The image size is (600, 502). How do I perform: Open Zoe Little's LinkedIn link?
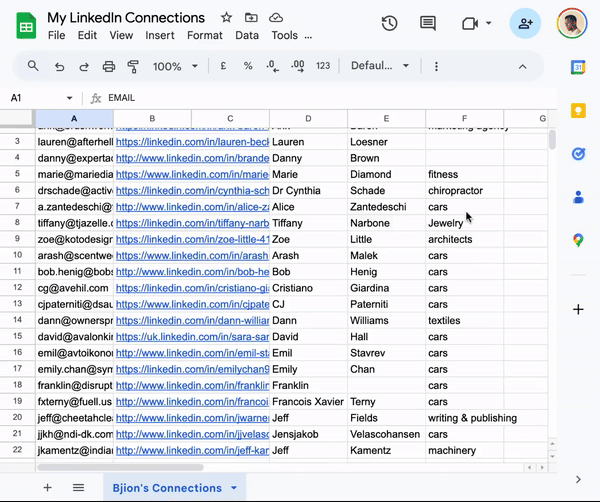pyautogui.click(x=192, y=240)
